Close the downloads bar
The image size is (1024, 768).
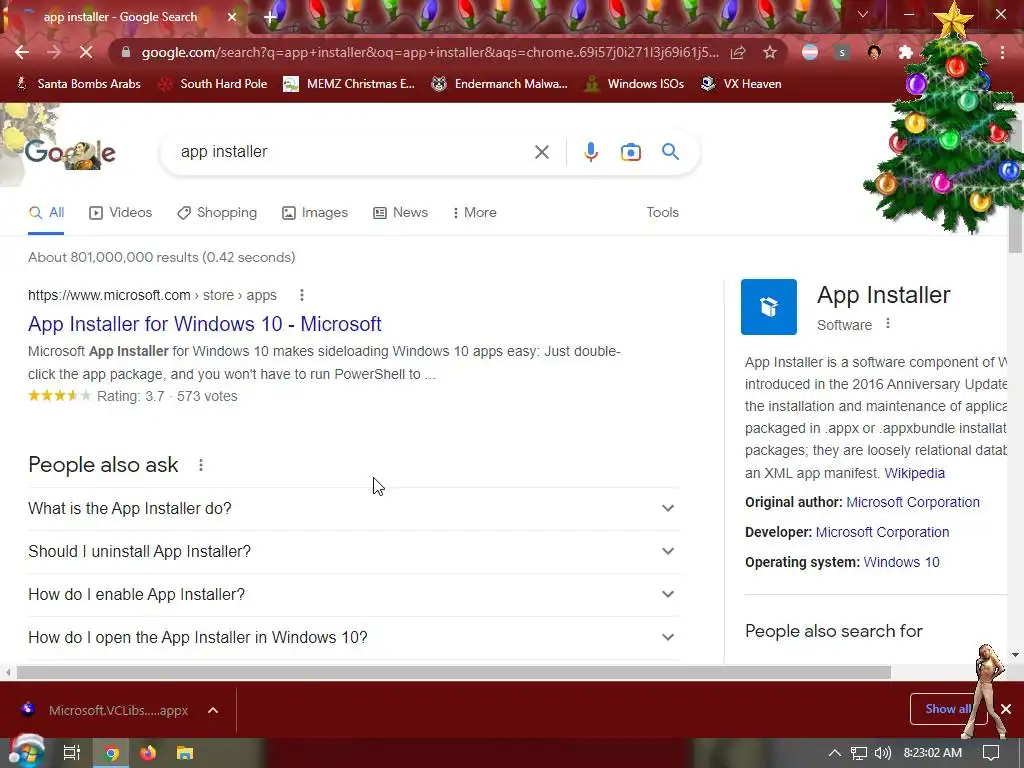tap(1006, 709)
